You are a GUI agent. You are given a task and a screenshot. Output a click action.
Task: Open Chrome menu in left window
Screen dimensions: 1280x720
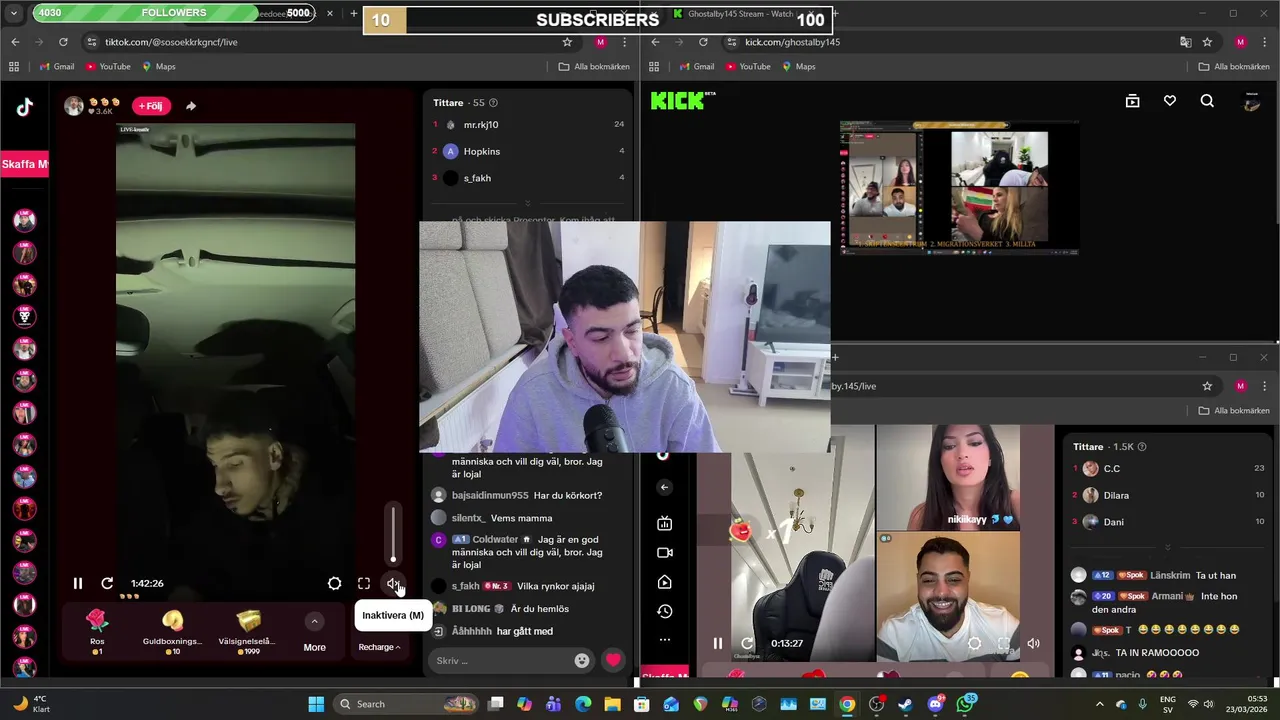(x=625, y=42)
